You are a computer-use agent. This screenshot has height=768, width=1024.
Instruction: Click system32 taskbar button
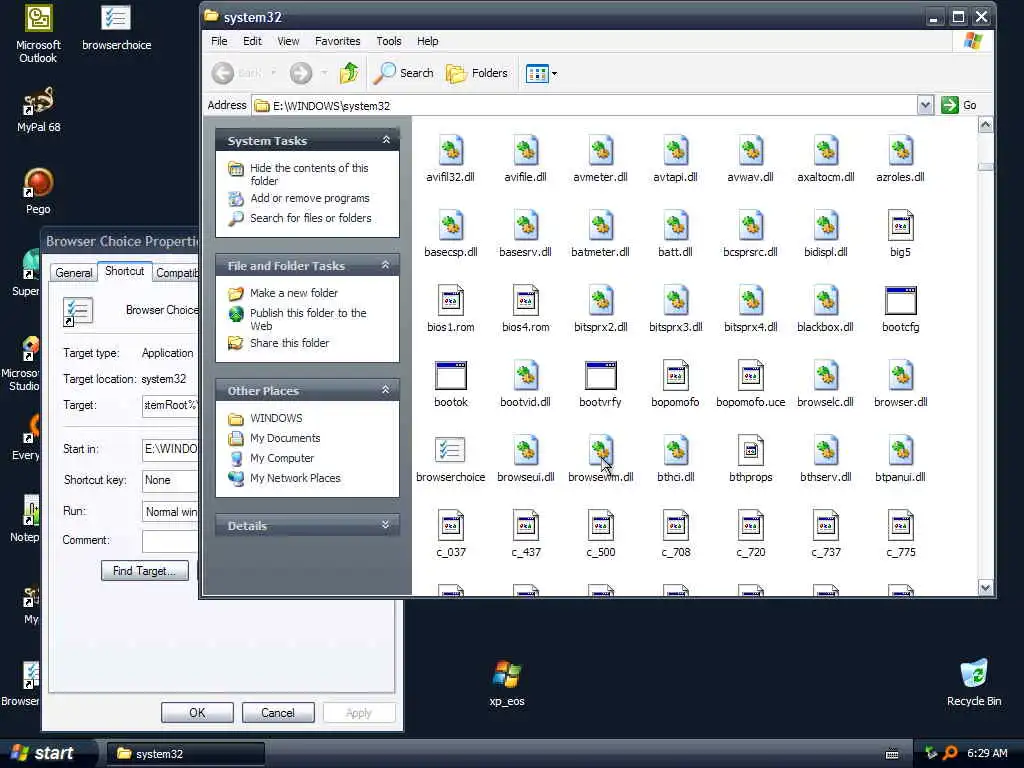pos(186,754)
